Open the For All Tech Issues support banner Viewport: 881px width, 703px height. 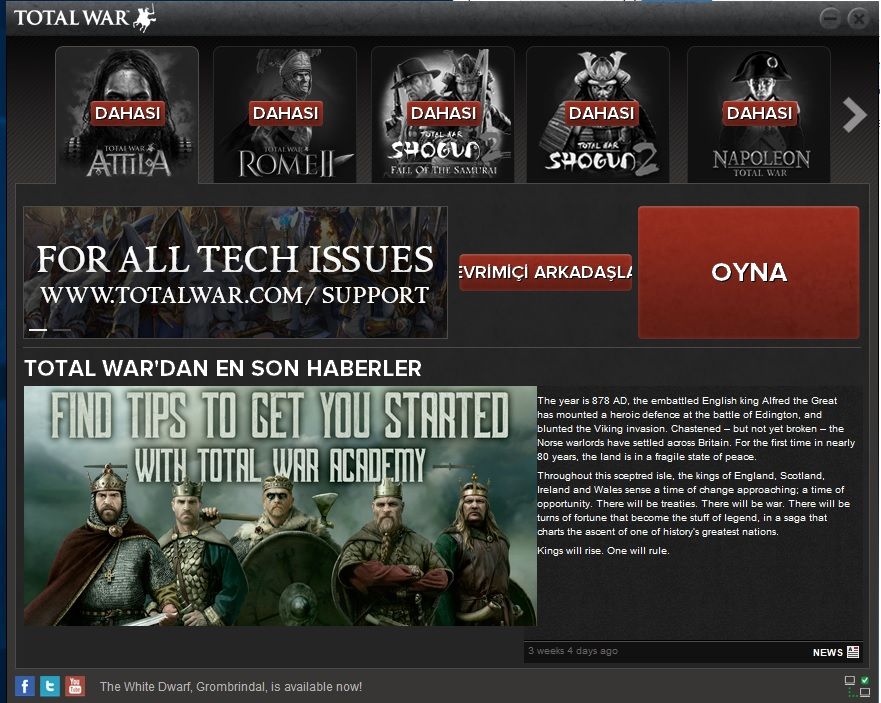(x=235, y=272)
